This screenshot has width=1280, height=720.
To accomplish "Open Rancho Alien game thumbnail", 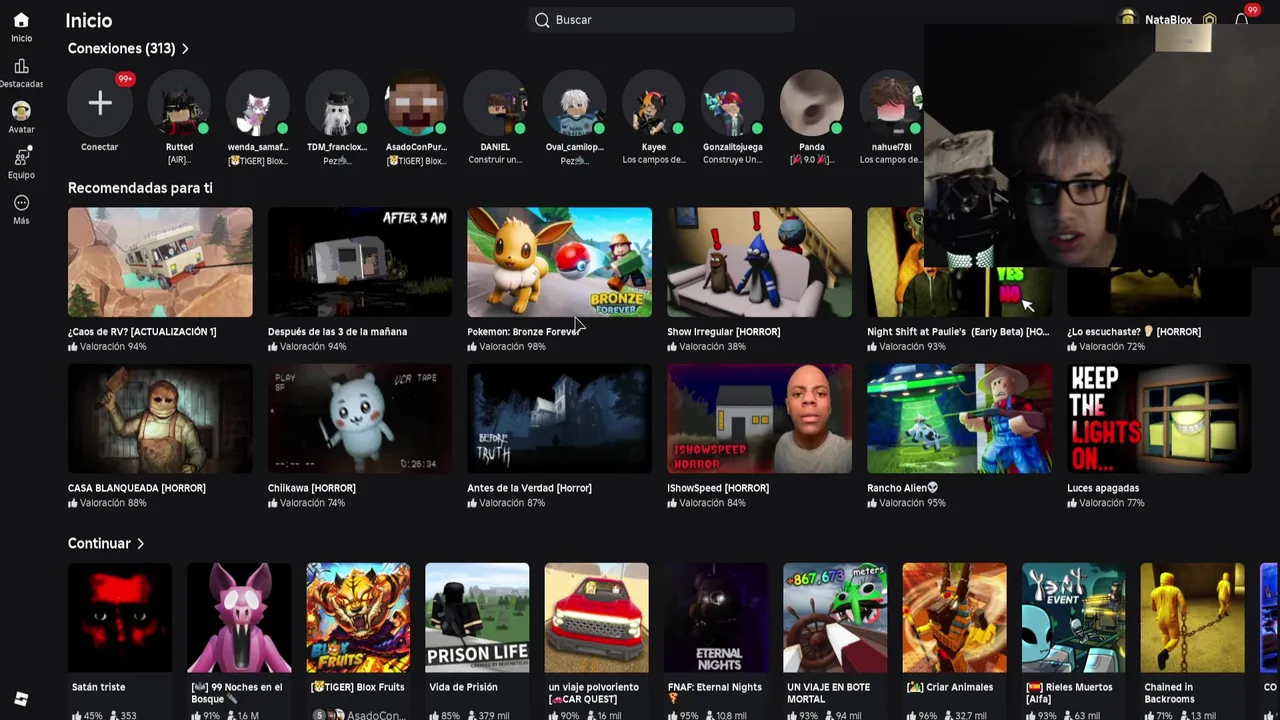I will 959,418.
